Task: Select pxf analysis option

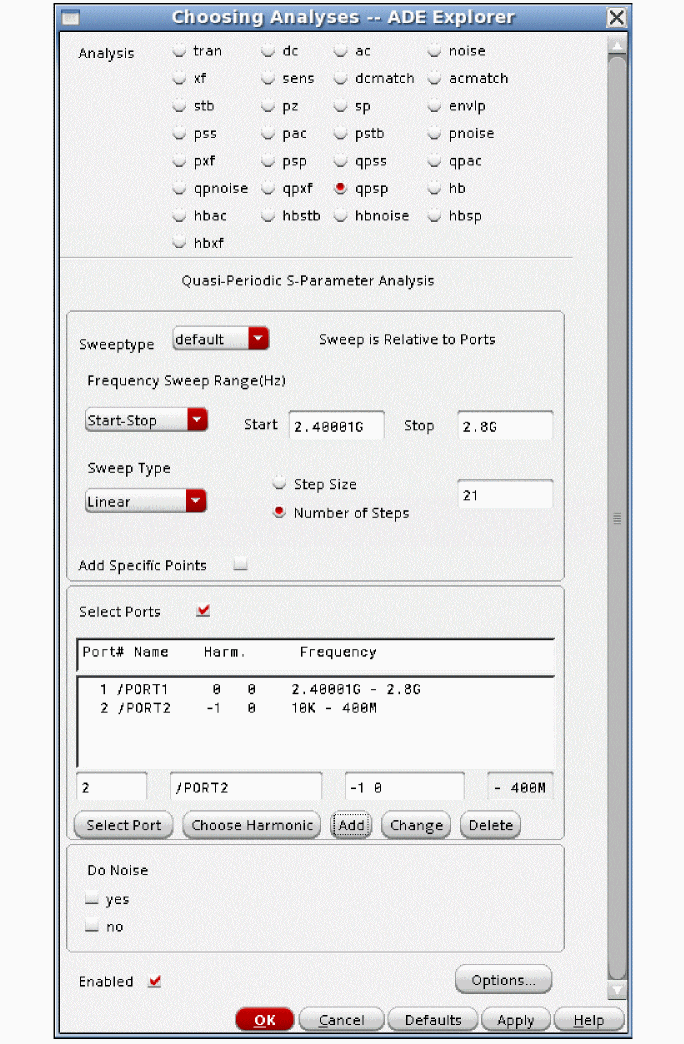Action: [179, 161]
